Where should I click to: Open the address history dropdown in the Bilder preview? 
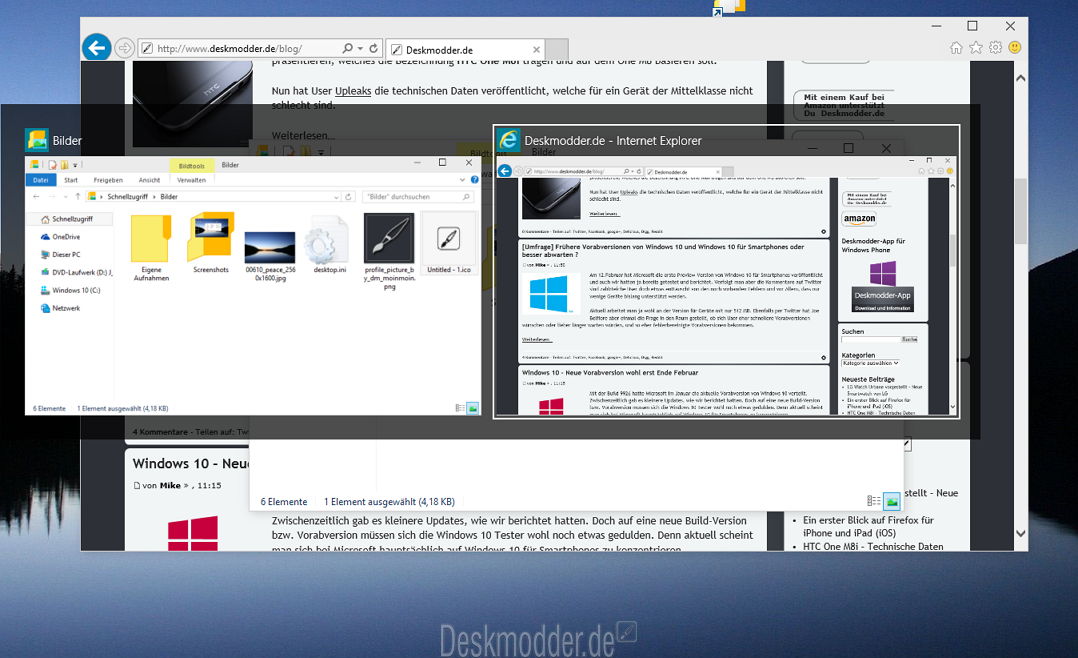pos(336,197)
